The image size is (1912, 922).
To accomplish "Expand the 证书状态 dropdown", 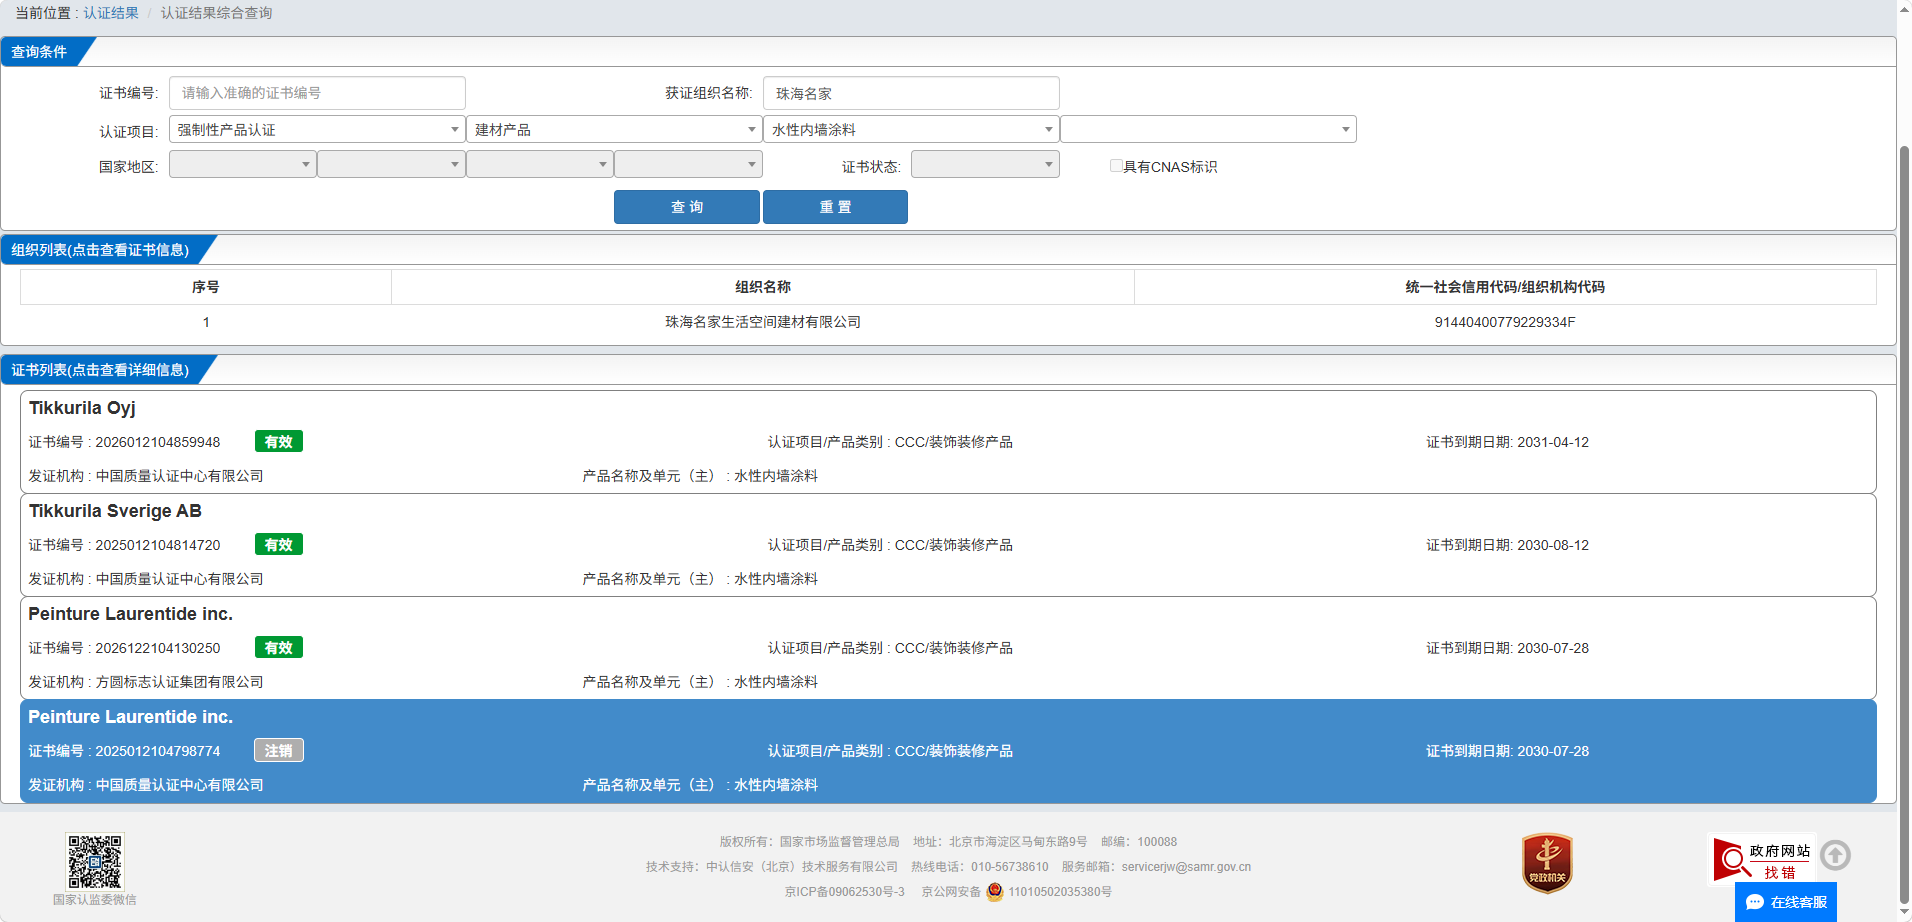I will 985,164.
